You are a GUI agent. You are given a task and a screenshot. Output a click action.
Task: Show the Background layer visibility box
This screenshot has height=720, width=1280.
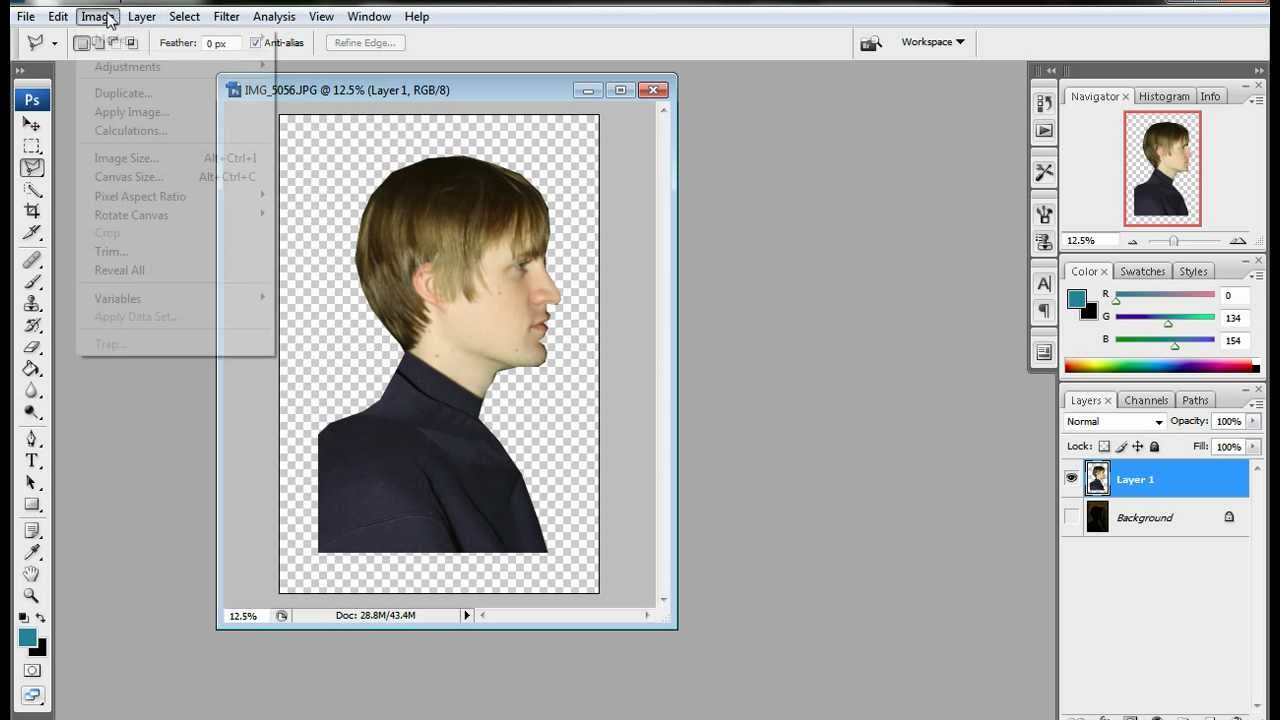[x=1072, y=517]
